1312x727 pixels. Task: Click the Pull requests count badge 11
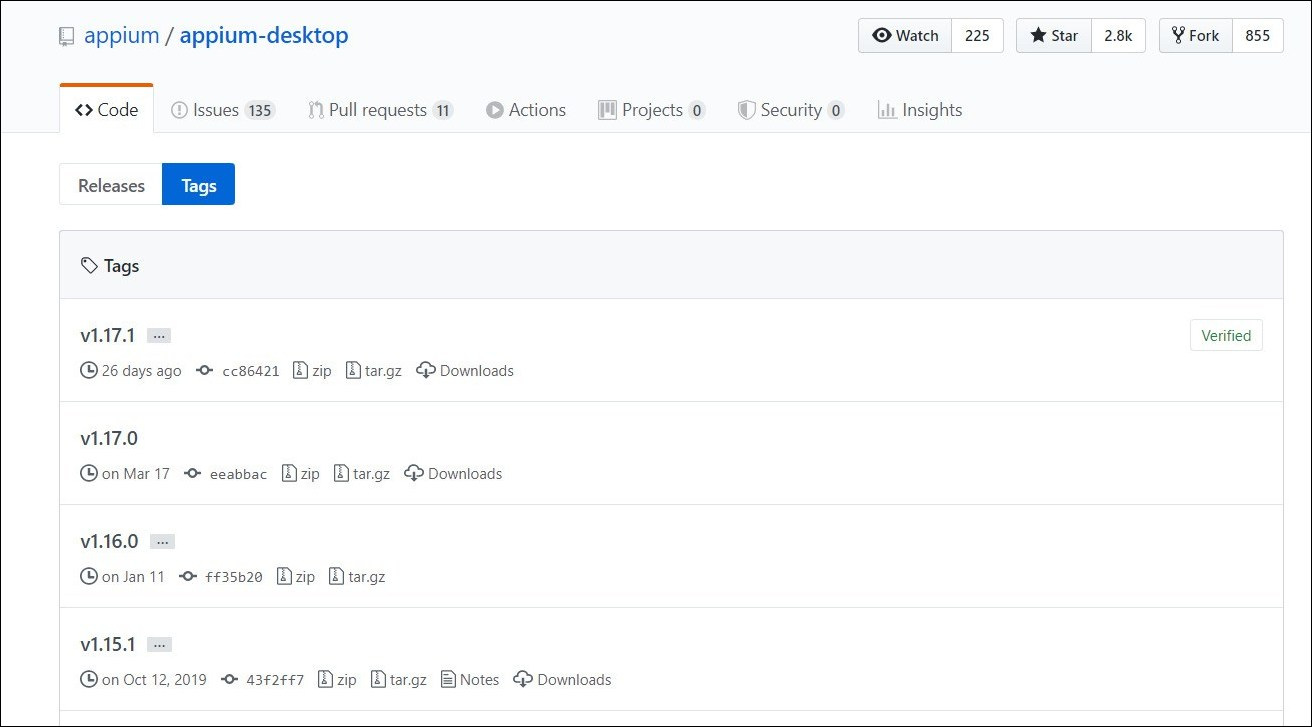[442, 111]
